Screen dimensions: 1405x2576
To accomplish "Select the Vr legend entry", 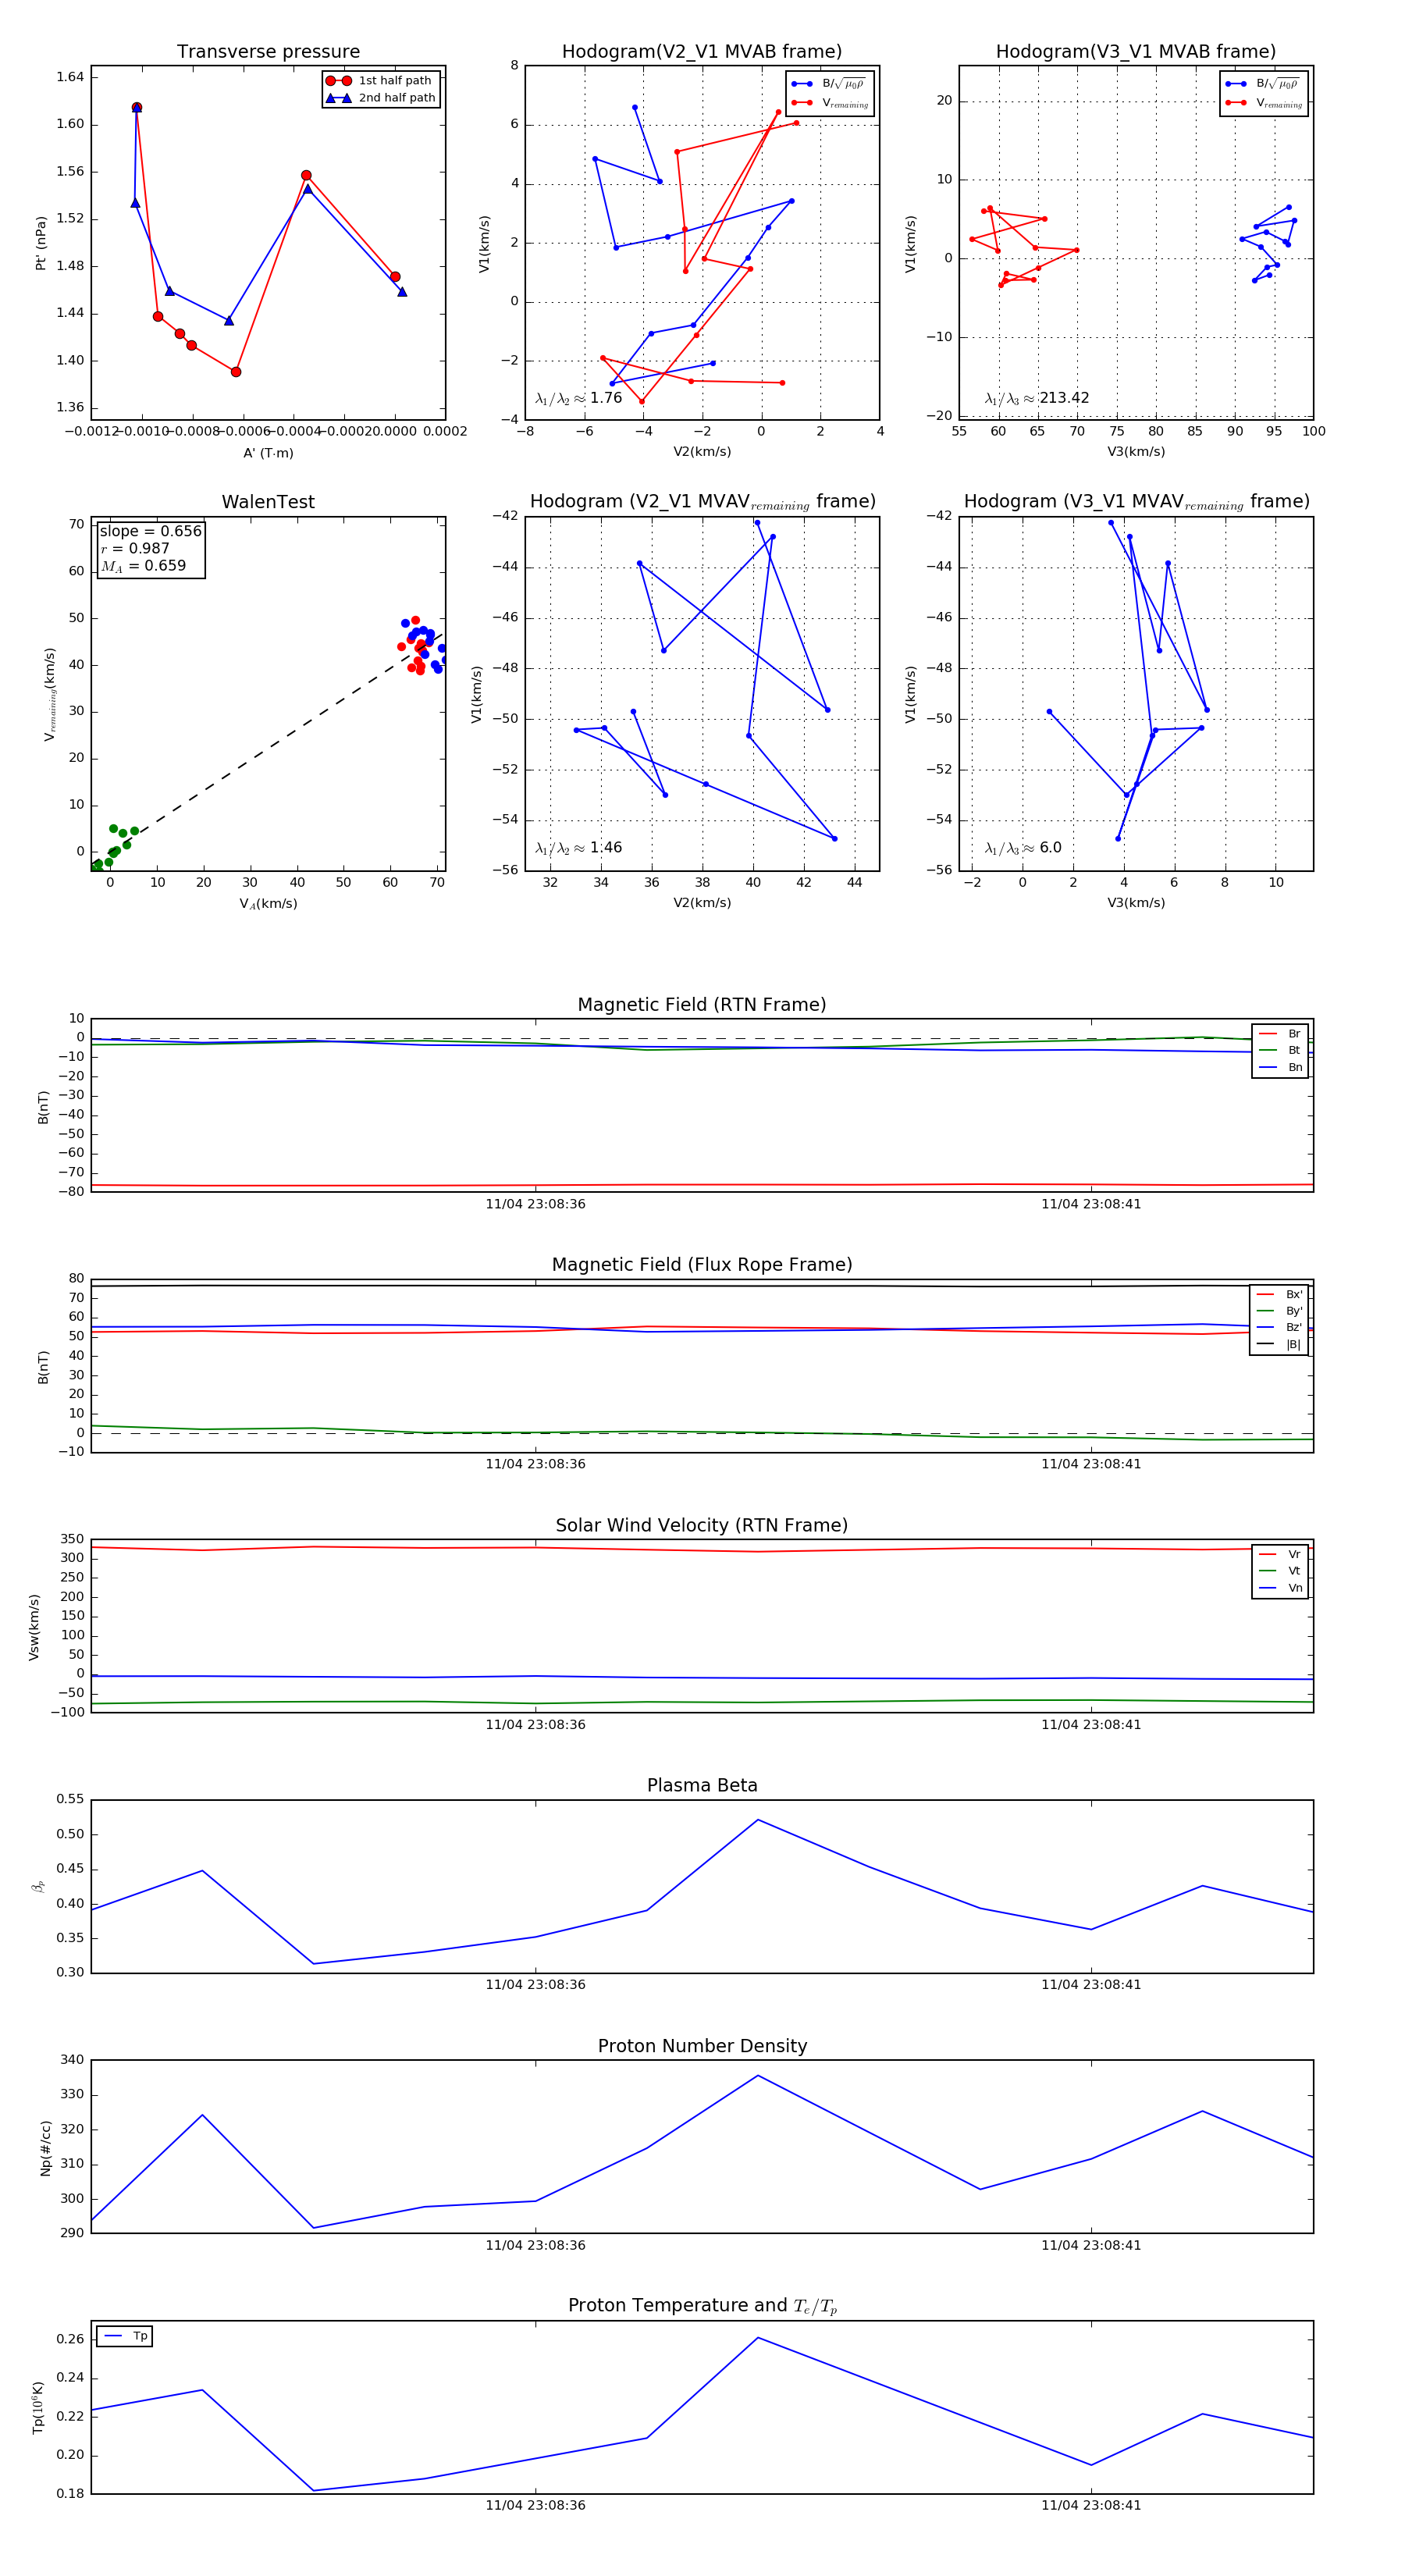I will pos(1280,1554).
